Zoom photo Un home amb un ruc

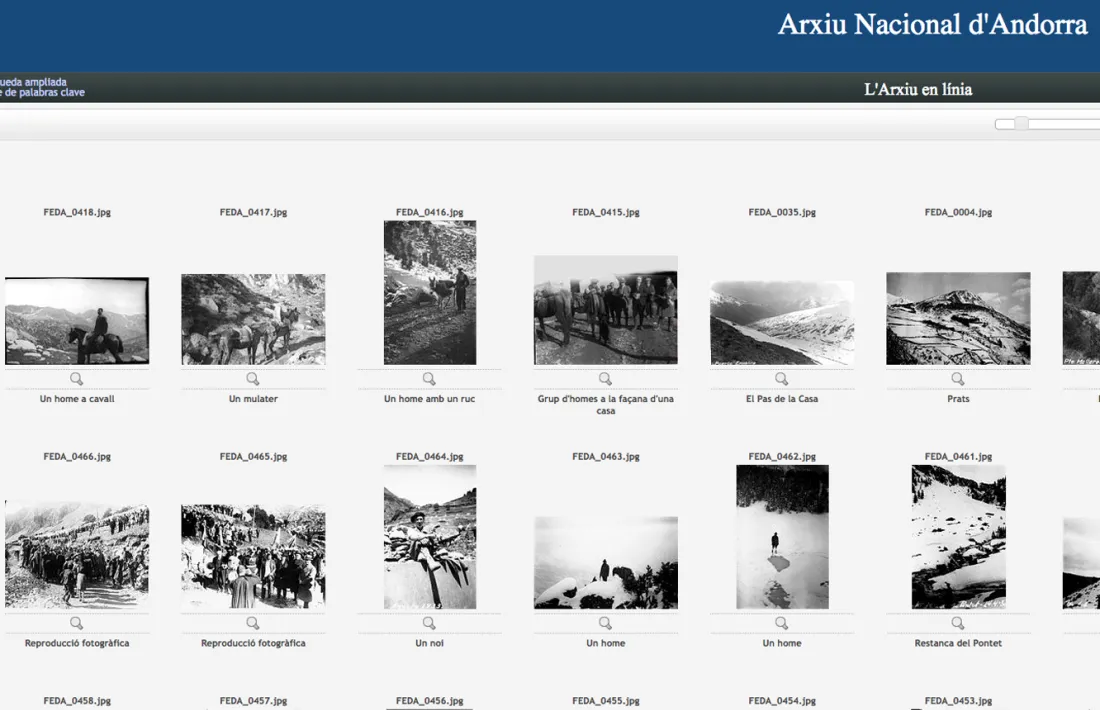429,379
